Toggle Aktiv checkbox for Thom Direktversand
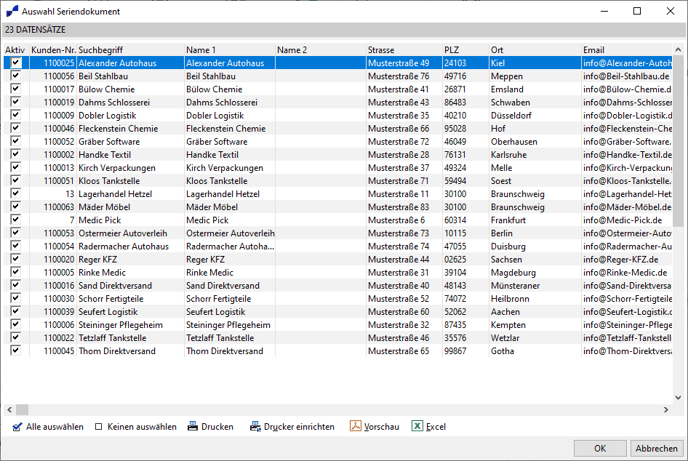 15,350
